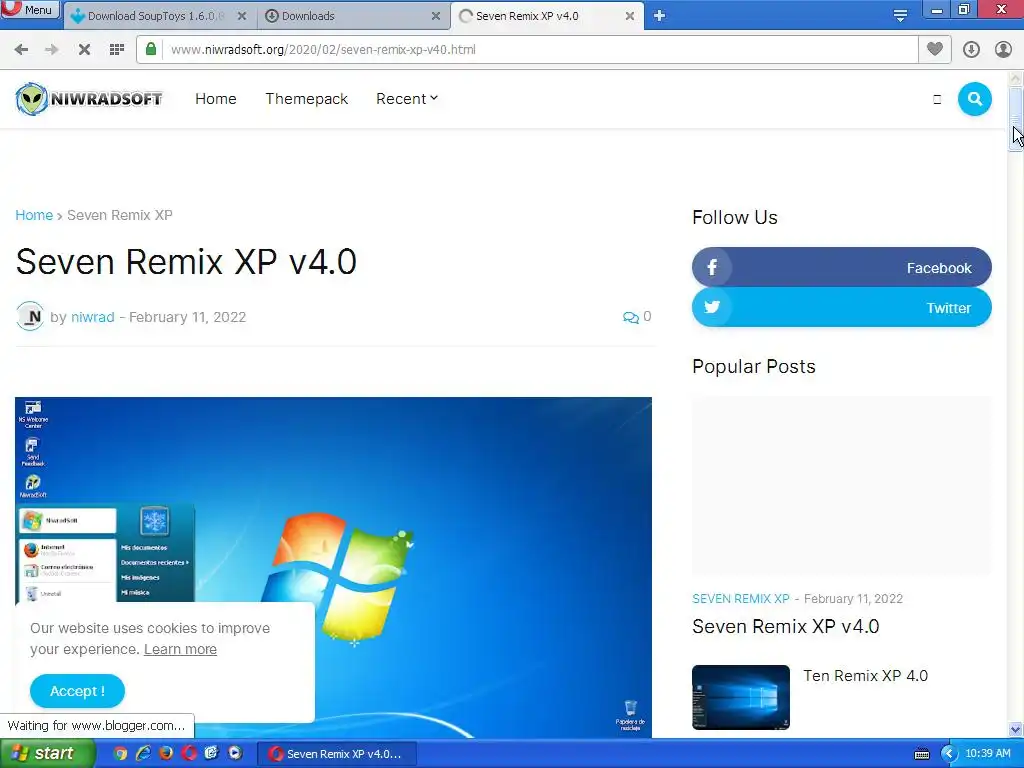Close the Downloads tab

coord(436,16)
